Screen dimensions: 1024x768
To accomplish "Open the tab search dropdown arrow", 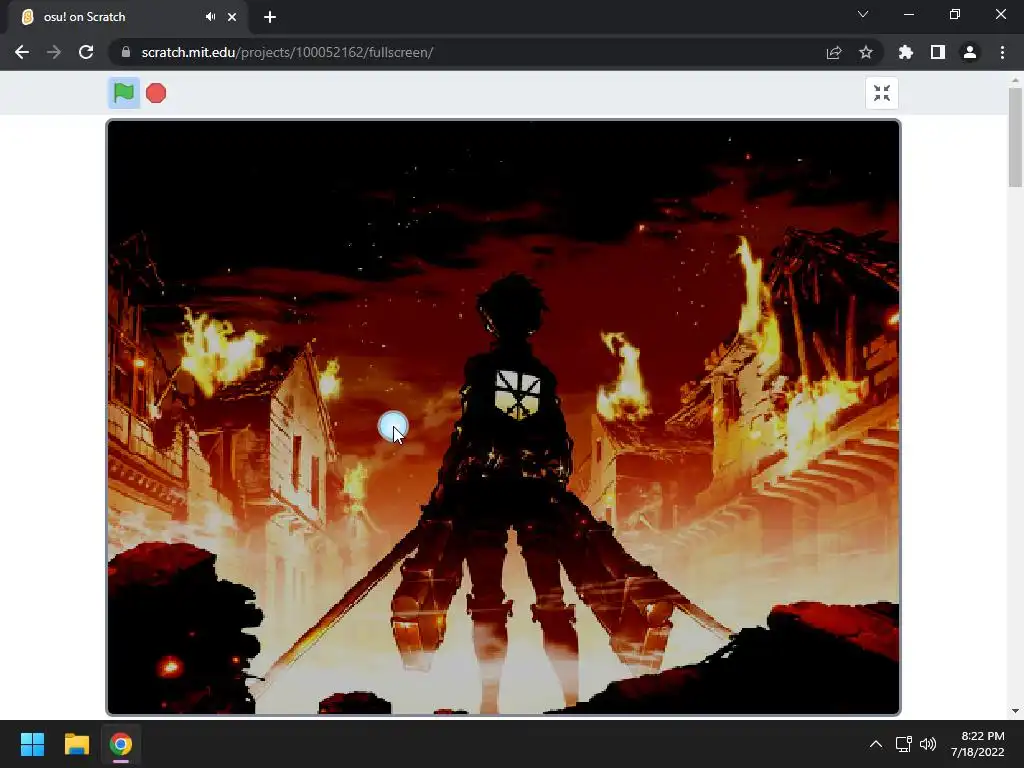I will coord(863,14).
